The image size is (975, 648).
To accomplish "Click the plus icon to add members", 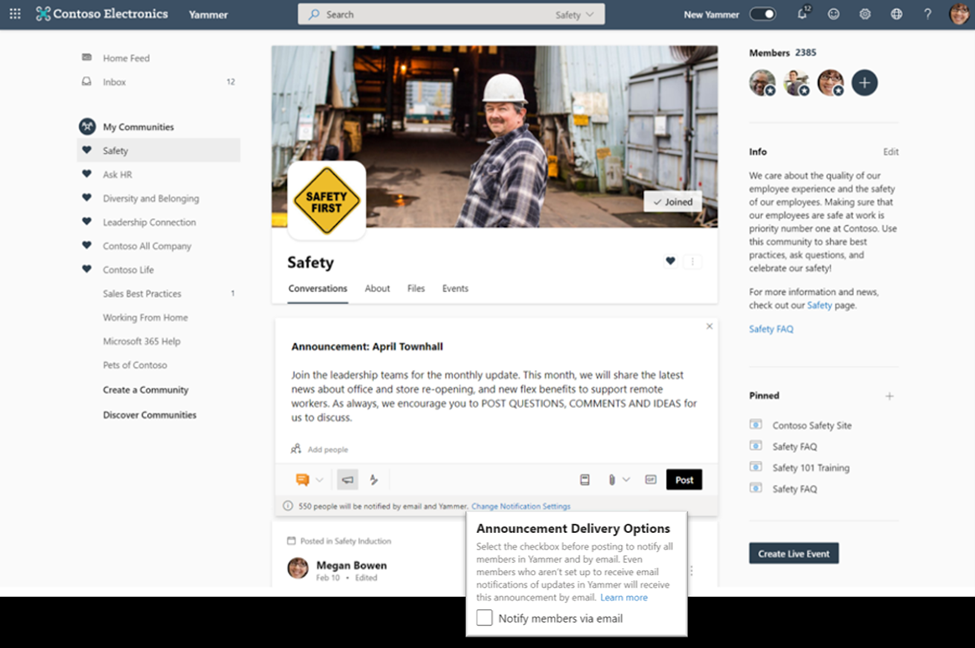I will (865, 83).
